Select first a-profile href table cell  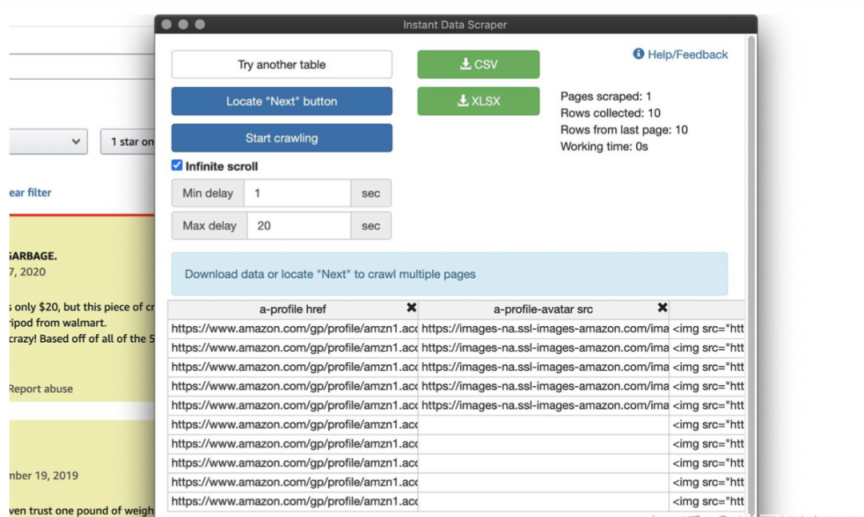pos(293,328)
